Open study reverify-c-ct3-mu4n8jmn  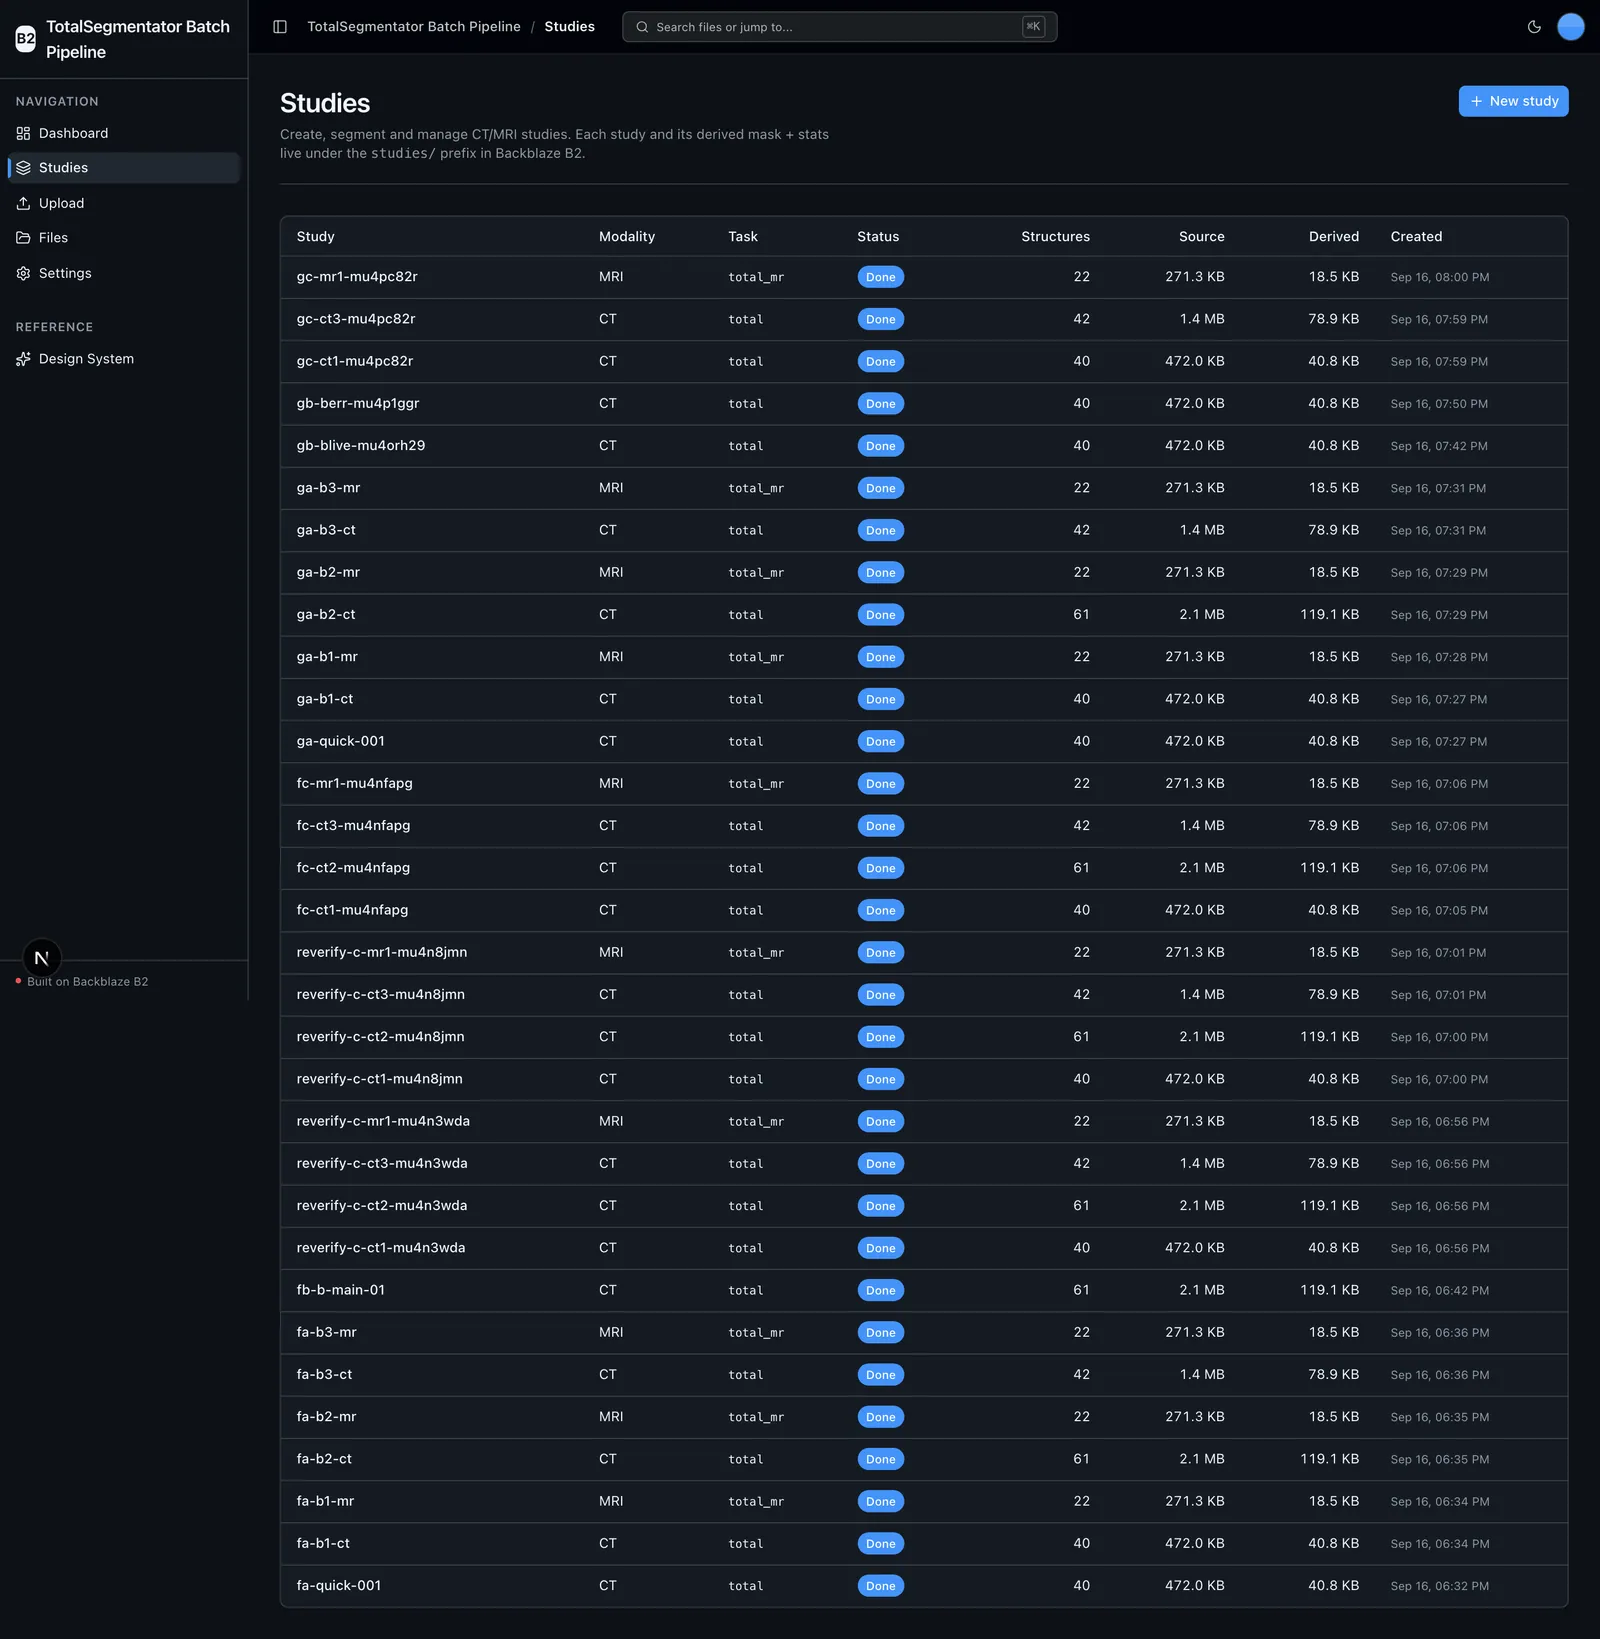pyautogui.click(x=381, y=995)
